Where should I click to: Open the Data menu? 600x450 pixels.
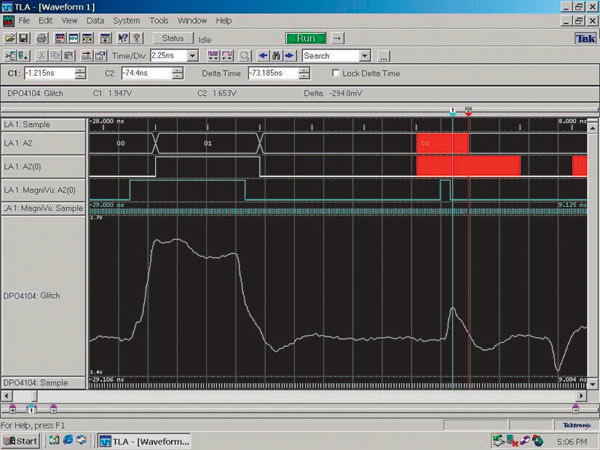pos(95,21)
